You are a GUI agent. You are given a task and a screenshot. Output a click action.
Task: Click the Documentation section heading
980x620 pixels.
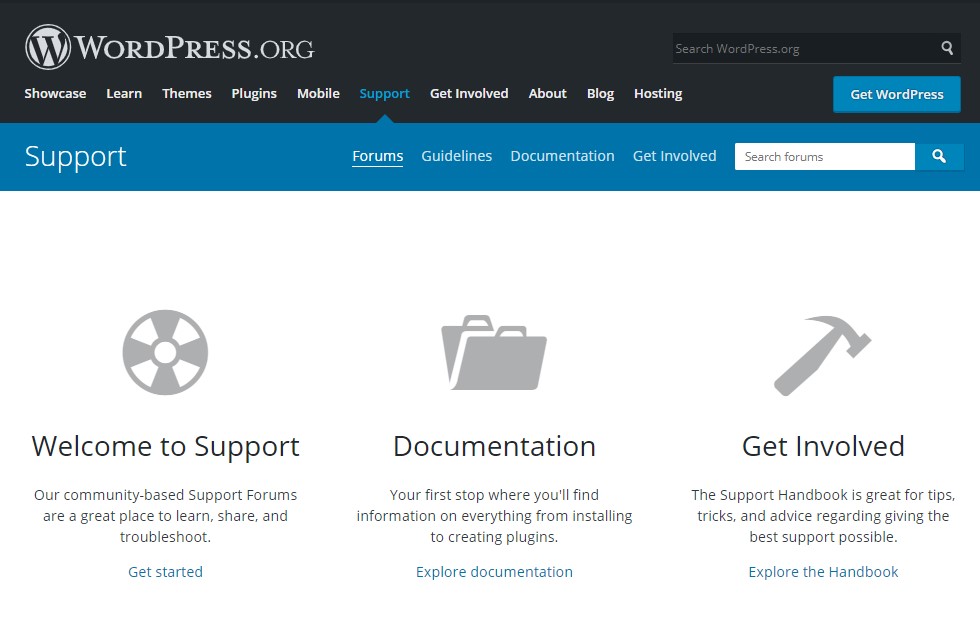(x=494, y=447)
